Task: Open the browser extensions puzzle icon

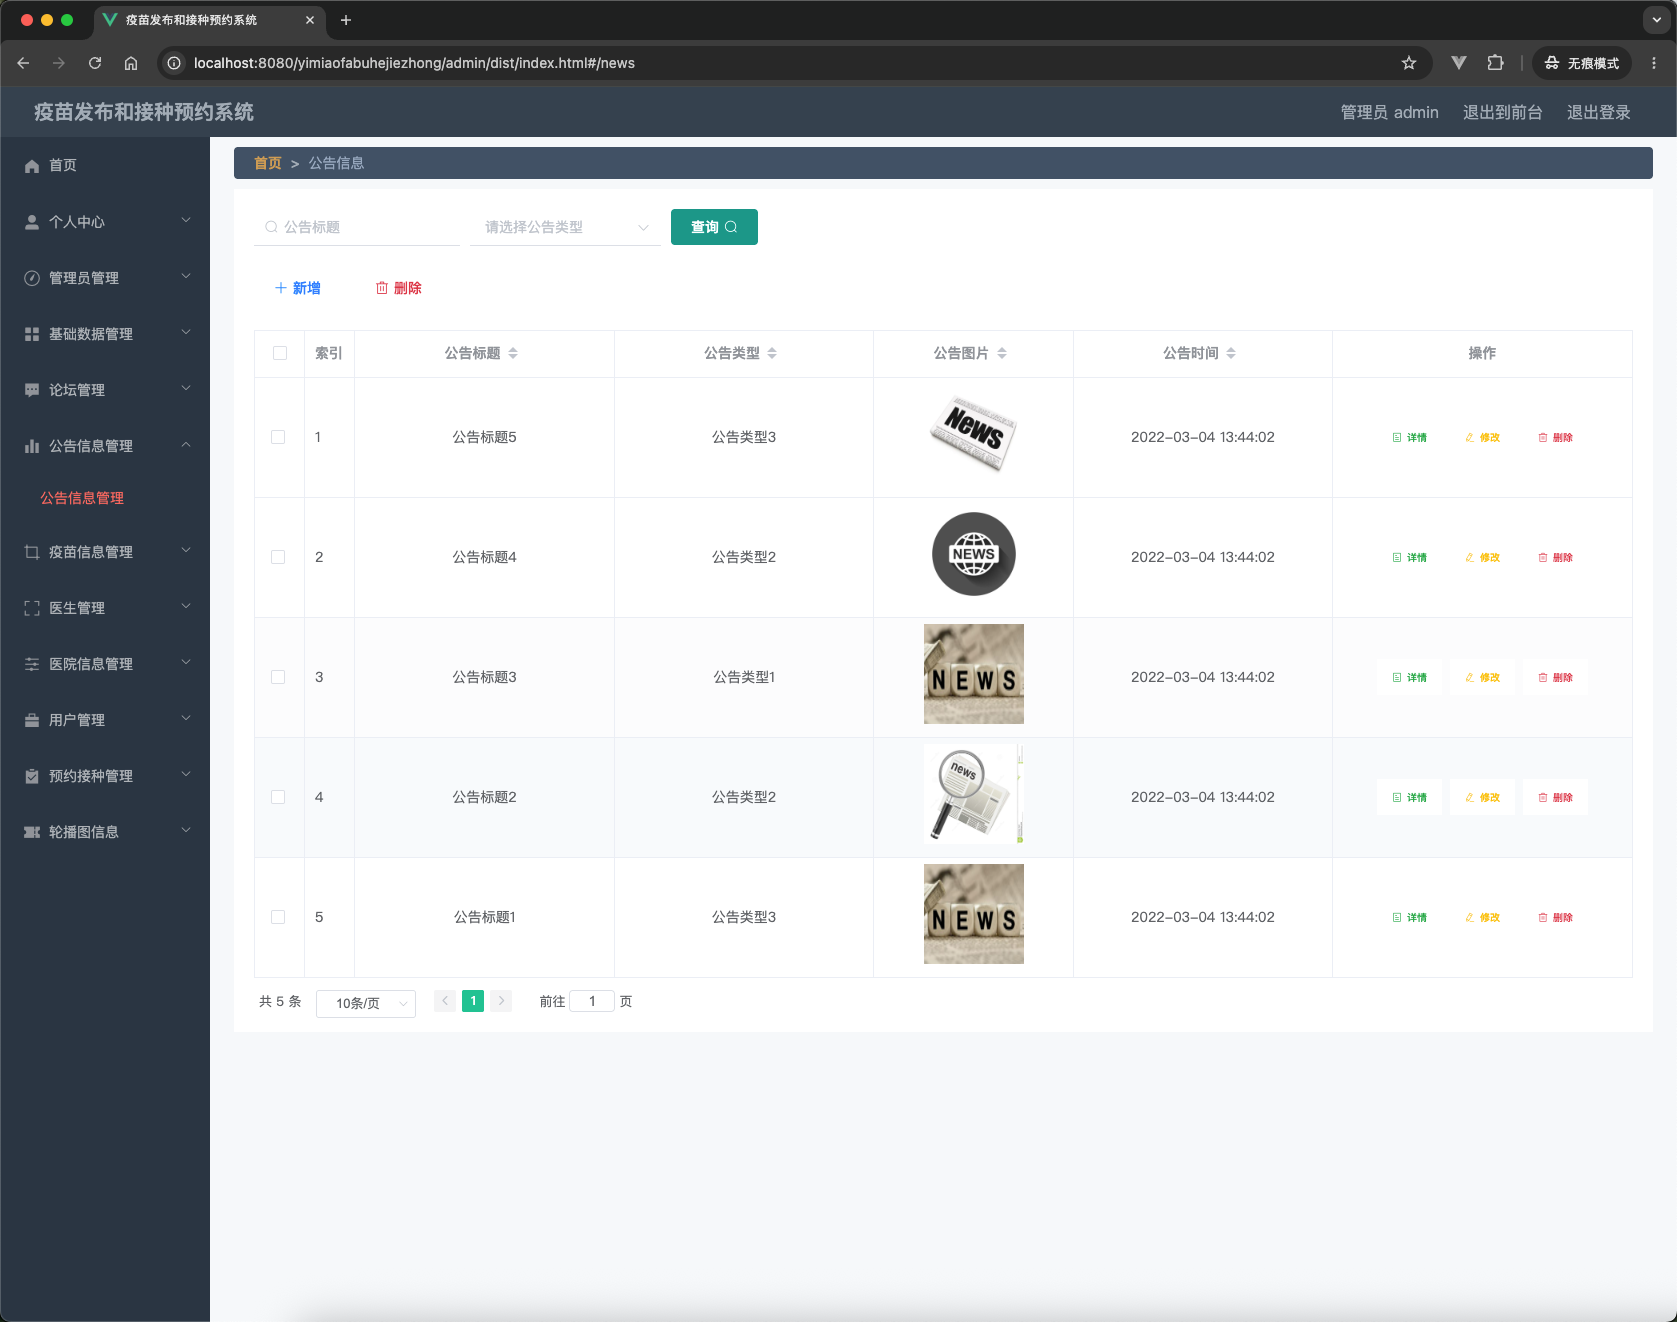Action: click(1495, 63)
